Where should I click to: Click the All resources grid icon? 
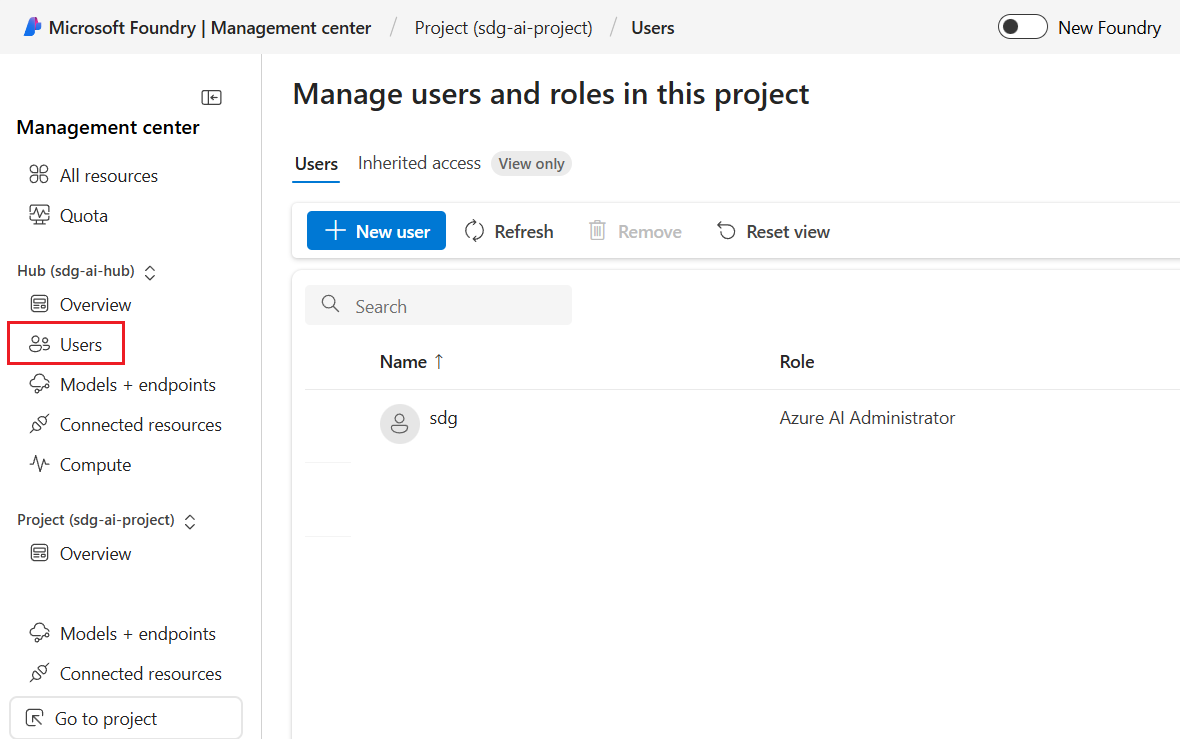click(39, 175)
